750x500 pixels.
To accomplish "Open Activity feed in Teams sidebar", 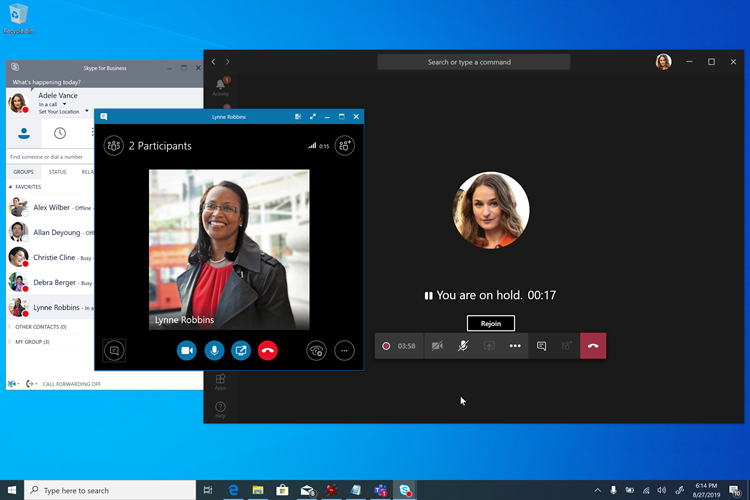I will [221, 87].
